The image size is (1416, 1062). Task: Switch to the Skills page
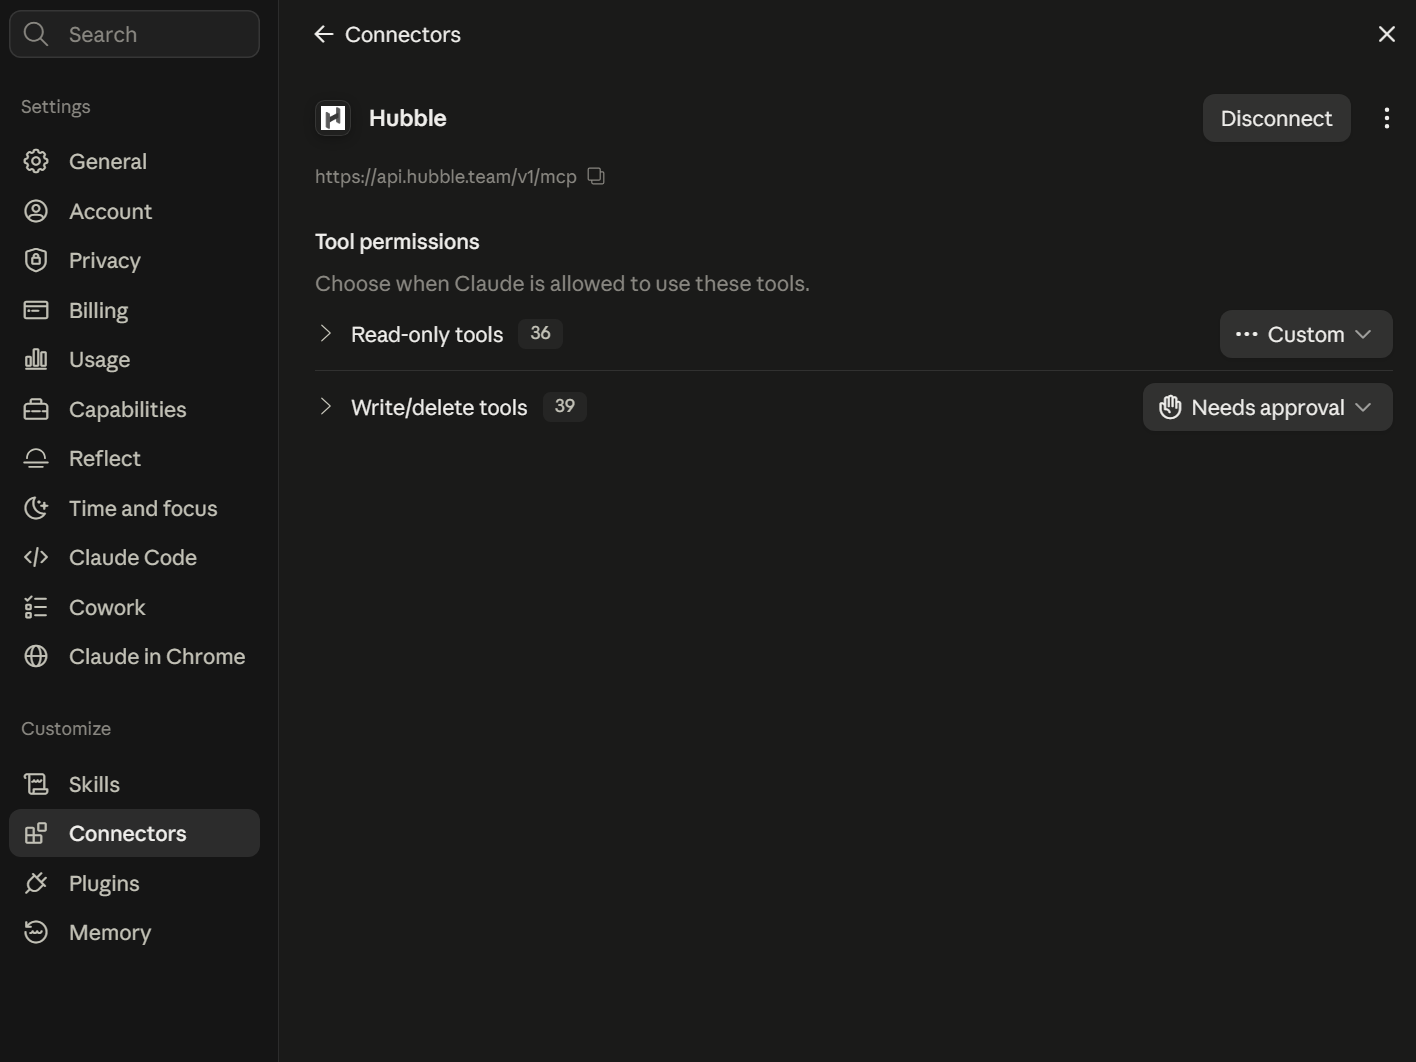[134, 784]
